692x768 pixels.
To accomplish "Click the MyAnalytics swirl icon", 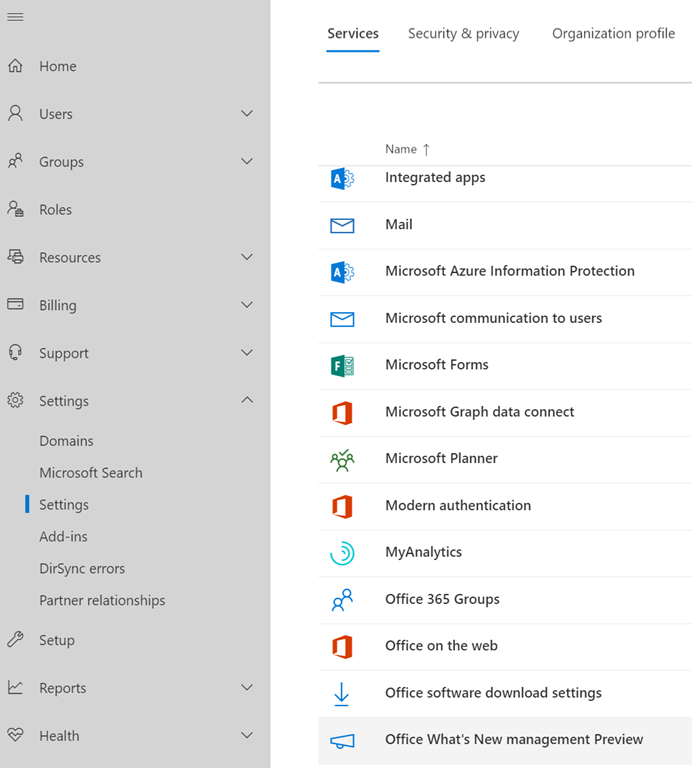I will [342, 552].
